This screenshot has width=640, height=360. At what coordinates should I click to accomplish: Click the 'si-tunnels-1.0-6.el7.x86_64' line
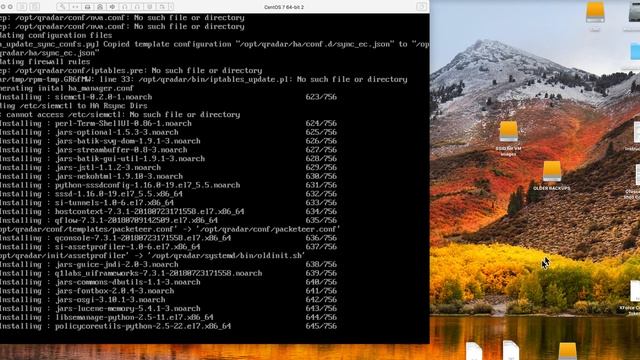pos(168,202)
